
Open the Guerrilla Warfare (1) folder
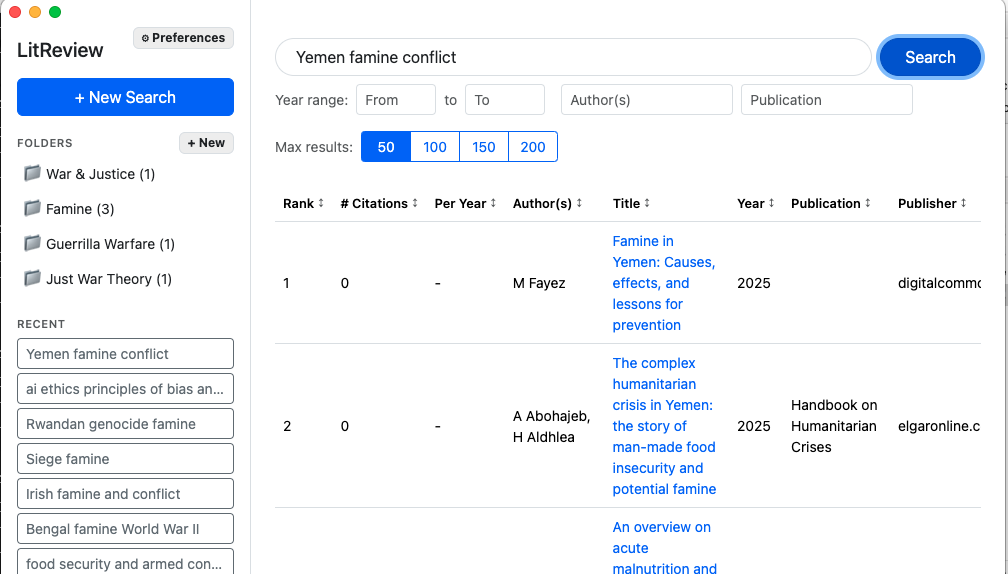point(110,244)
